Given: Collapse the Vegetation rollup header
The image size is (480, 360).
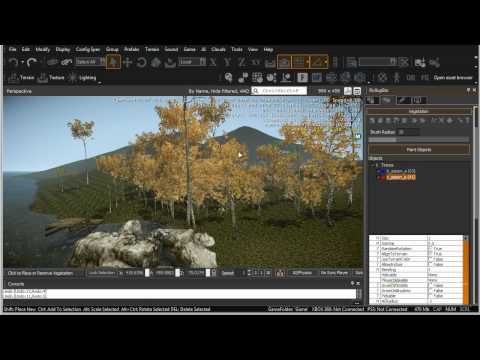Looking at the screenshot, I should tap(419, 111).
